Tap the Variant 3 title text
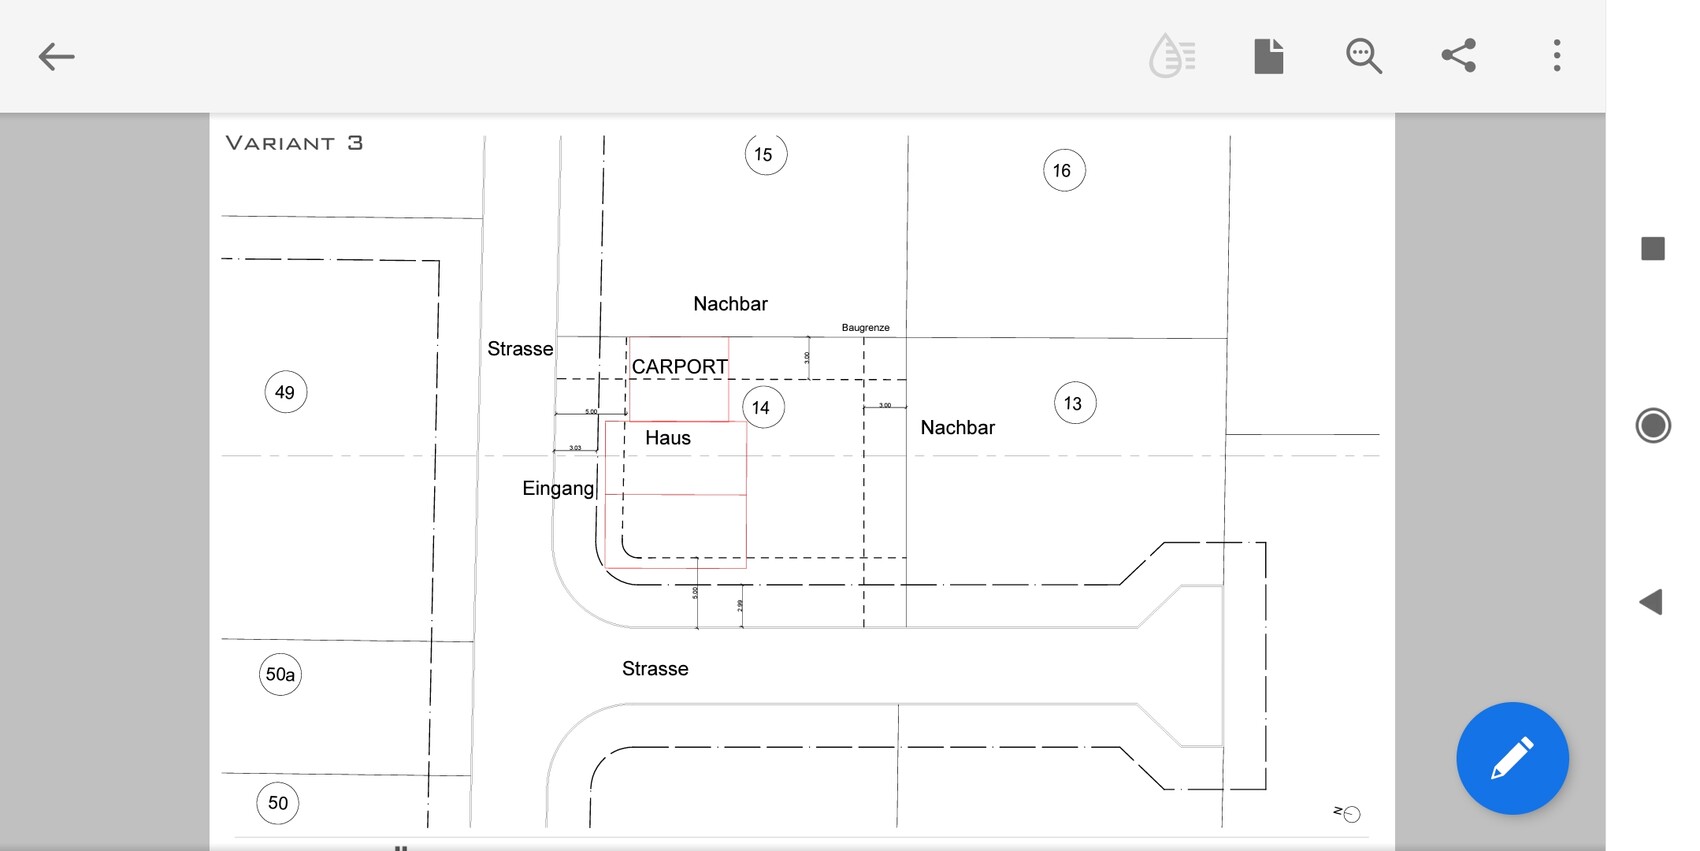Screen dimensions: 1700x851 (x=294, y=143)
